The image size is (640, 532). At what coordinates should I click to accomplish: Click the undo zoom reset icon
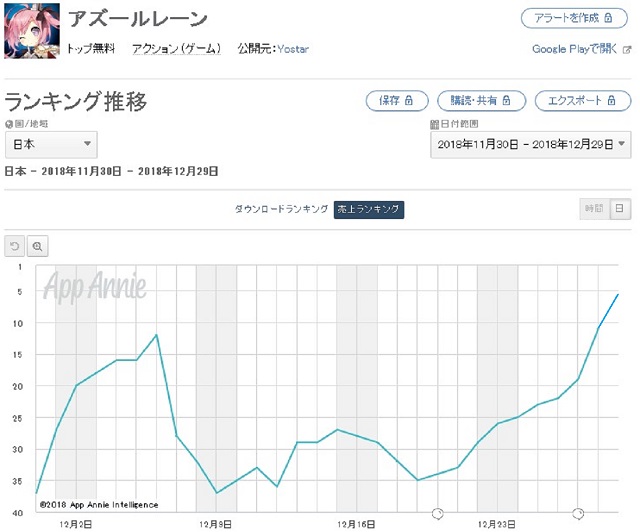click(15, 246)
